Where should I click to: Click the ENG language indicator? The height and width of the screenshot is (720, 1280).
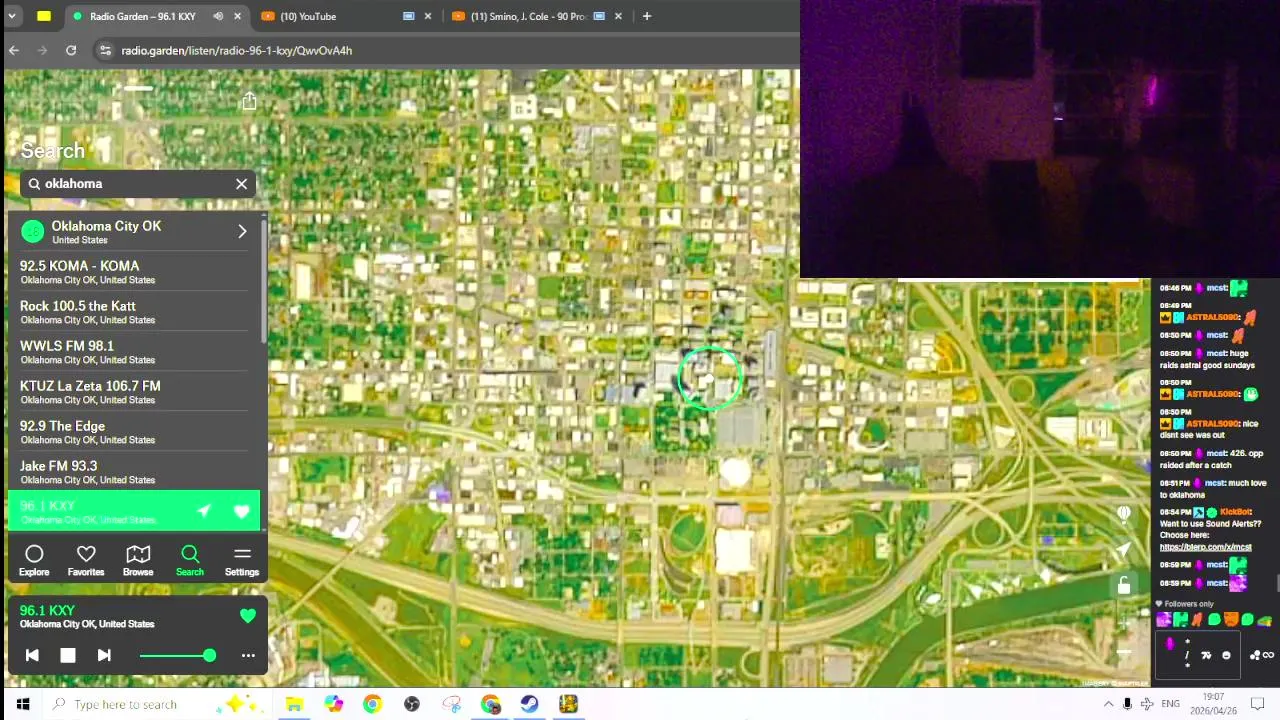pyautogui.click(x=1170, y=704)
